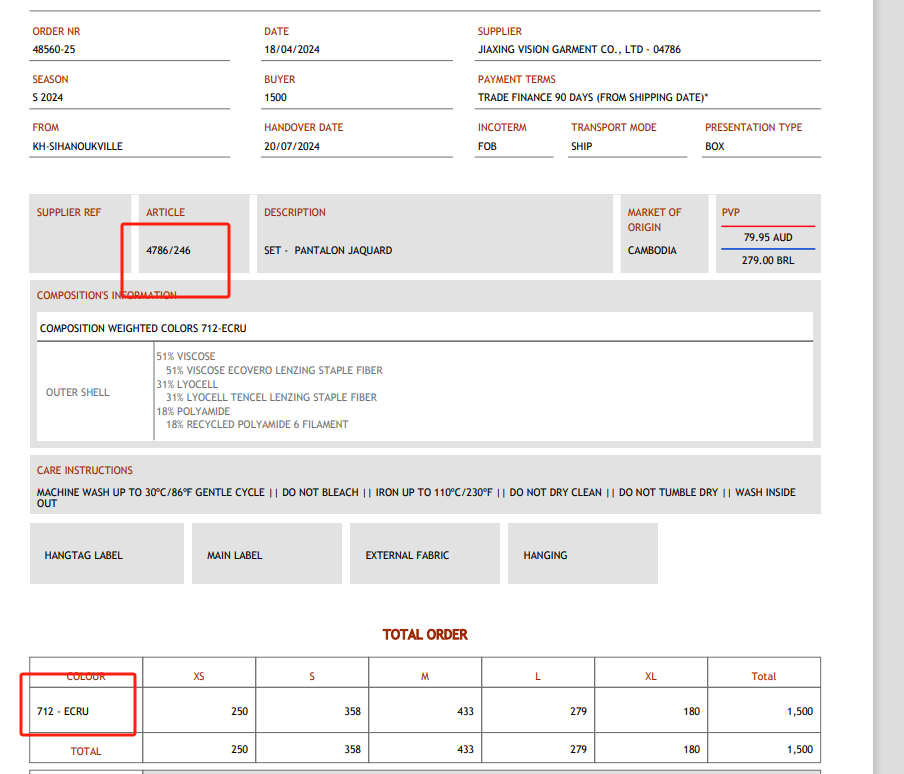Viewport: 904px width, 774px height.
Task: Click the 79.95 AUD price
Action: point(767,238)
